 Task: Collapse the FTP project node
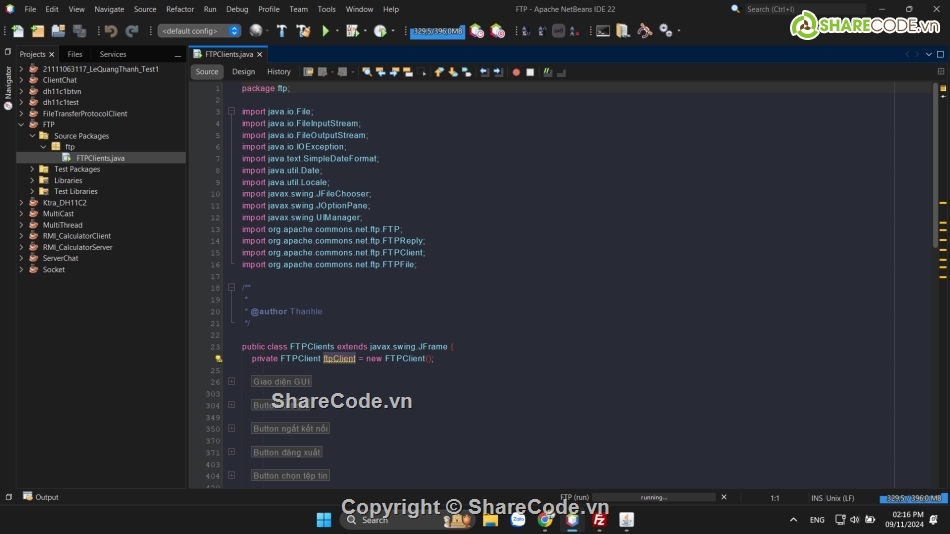(x=21, y=125)
